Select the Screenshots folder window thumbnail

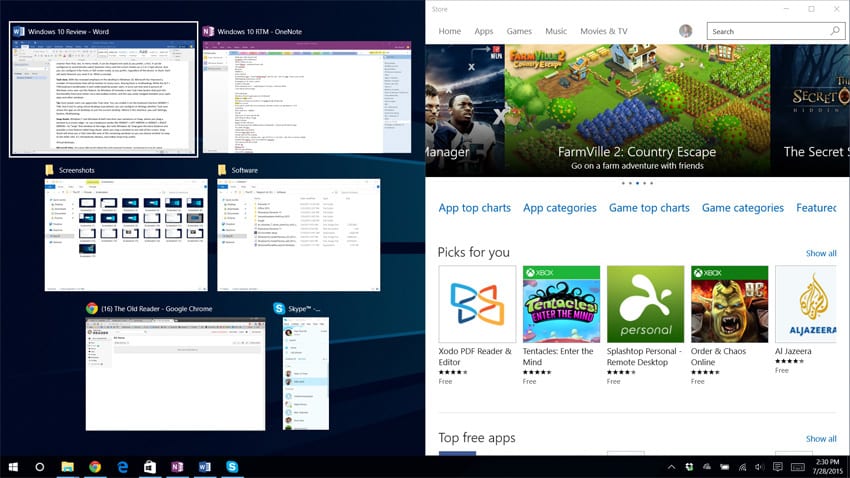[x=126, y=235]
